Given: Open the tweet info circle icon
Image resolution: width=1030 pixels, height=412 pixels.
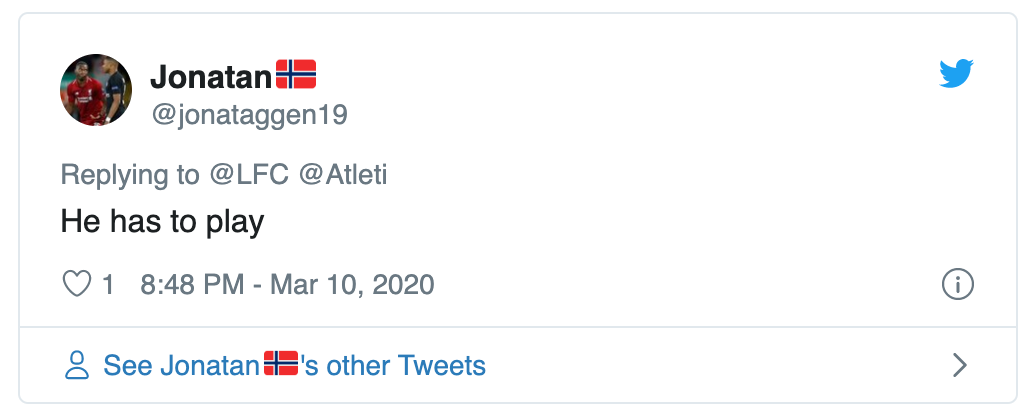Looking at the screenshot, I should [x=957, y=285].
